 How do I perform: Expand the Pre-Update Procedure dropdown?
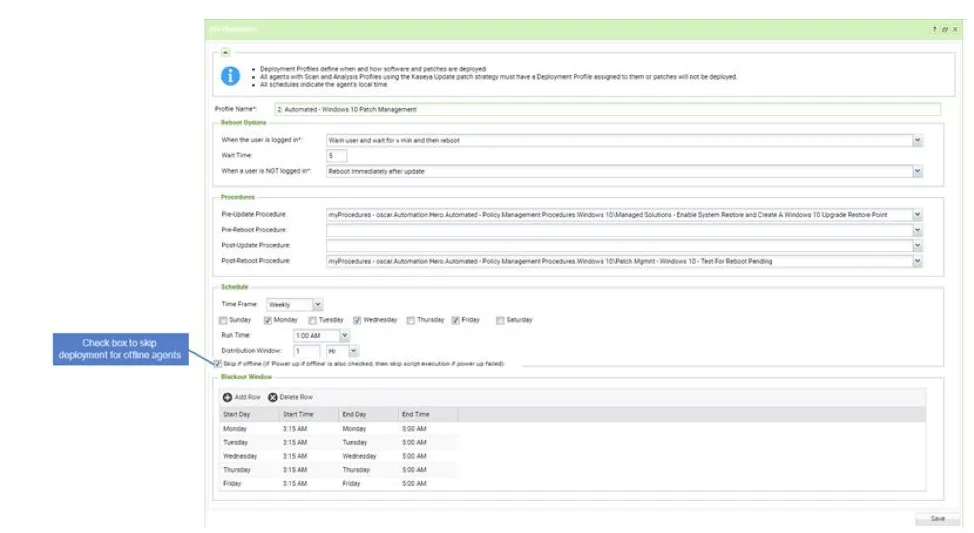click(x=917, y=215)
